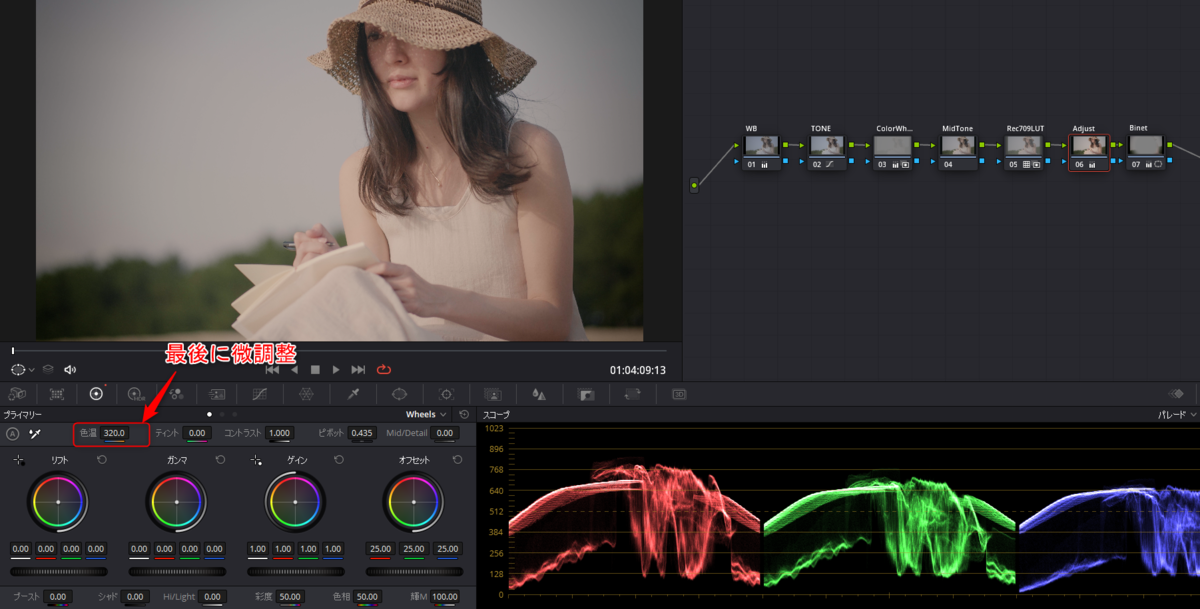Toggle the loop playback button

pos(384,369)
